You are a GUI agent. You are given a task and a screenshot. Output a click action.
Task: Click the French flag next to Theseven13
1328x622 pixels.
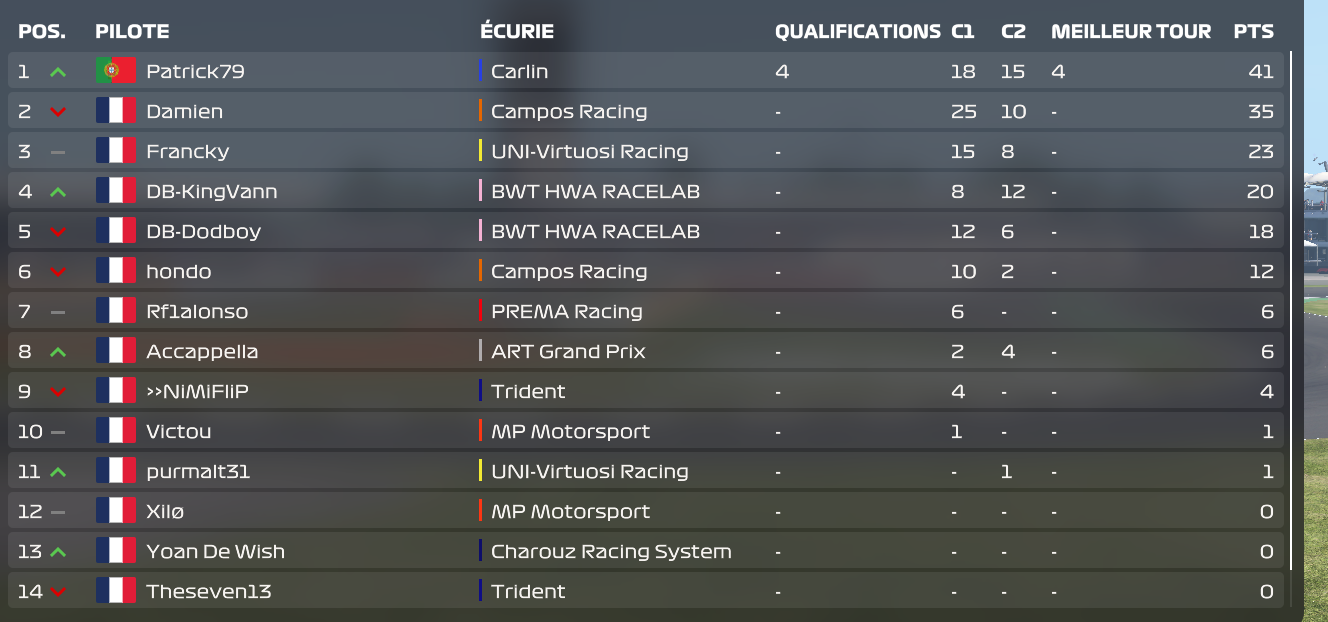(x=116, y=591)
